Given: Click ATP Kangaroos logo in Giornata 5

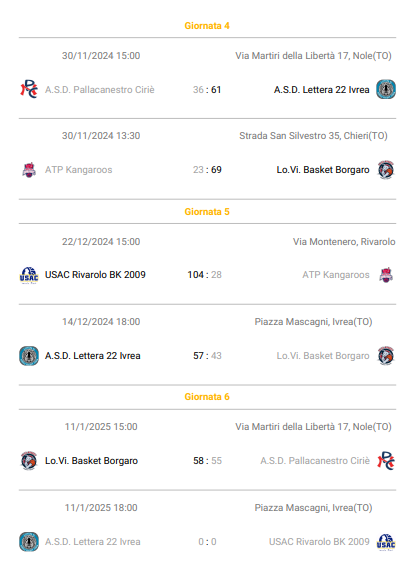Looking at the screenshot, I should point(386,275).
